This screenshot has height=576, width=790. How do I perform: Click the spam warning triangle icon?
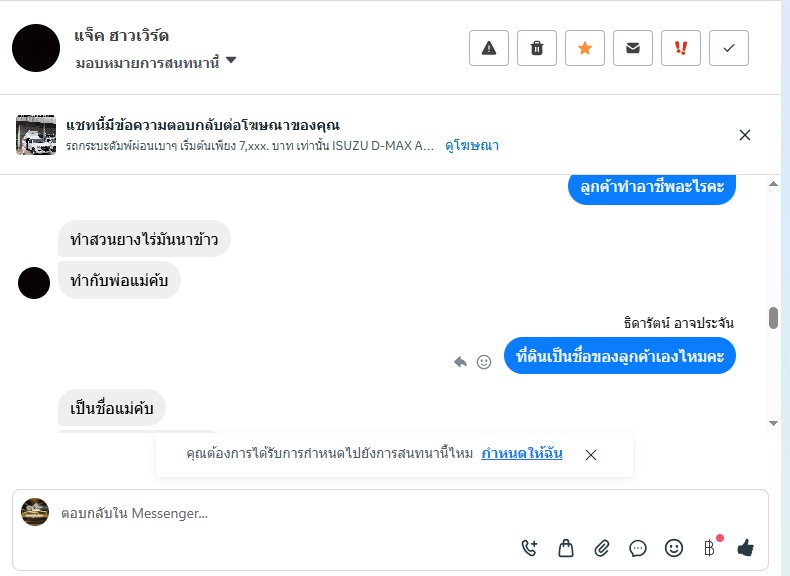(x=489, y=48)
